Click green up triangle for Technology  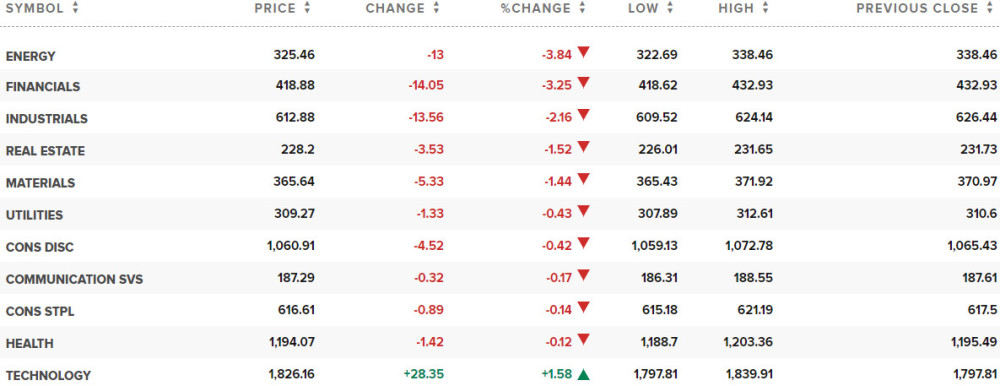tap(583, 375)
